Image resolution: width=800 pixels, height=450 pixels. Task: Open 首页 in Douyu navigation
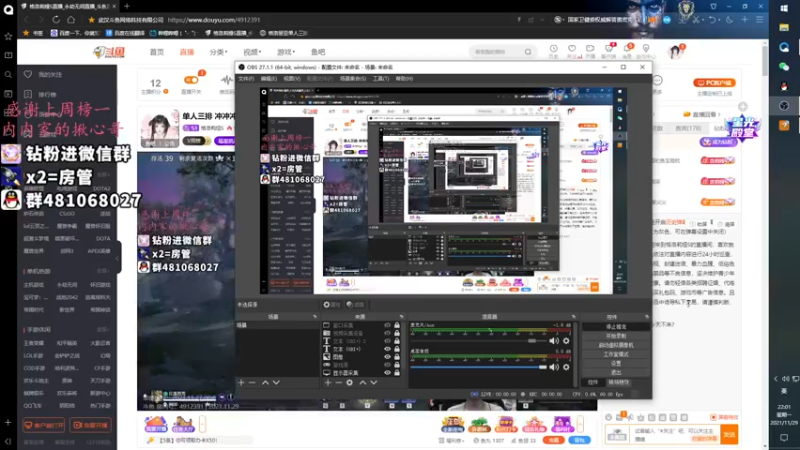coord(157,52)
